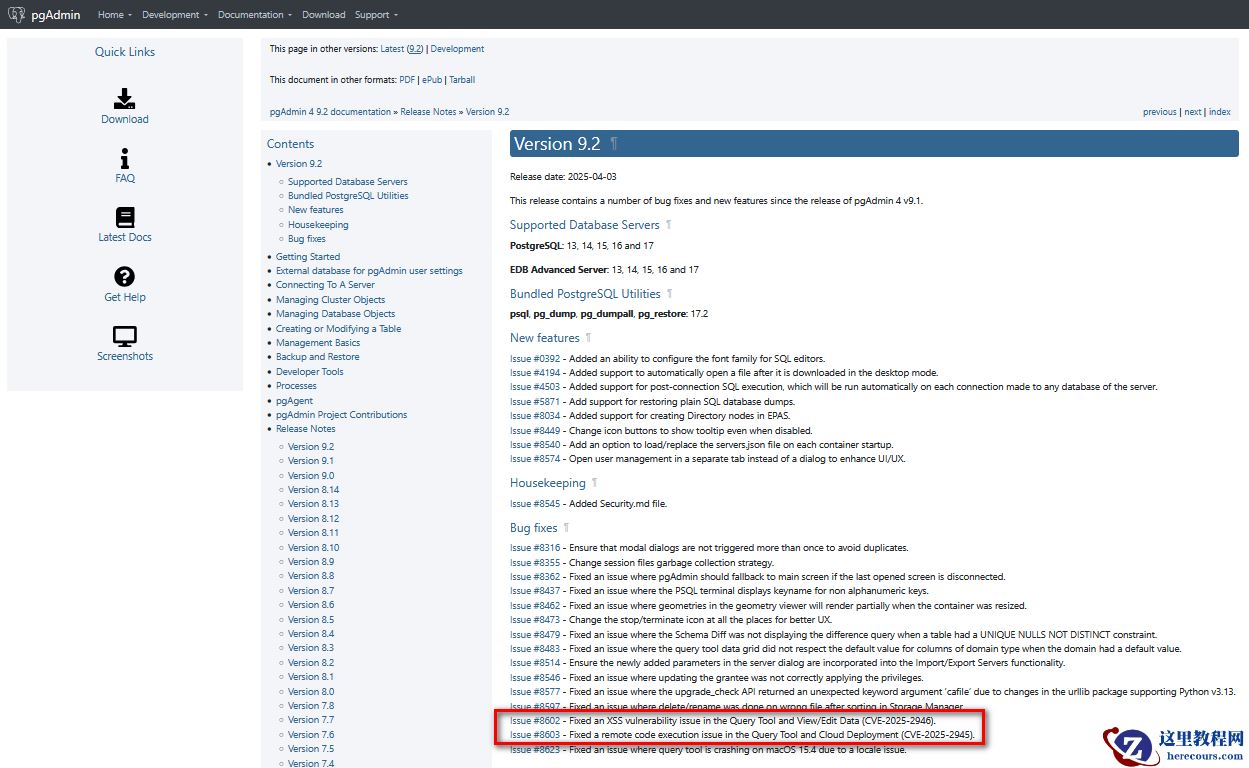
Task: Select Creating or Modifying a Table
Action: 338,329
